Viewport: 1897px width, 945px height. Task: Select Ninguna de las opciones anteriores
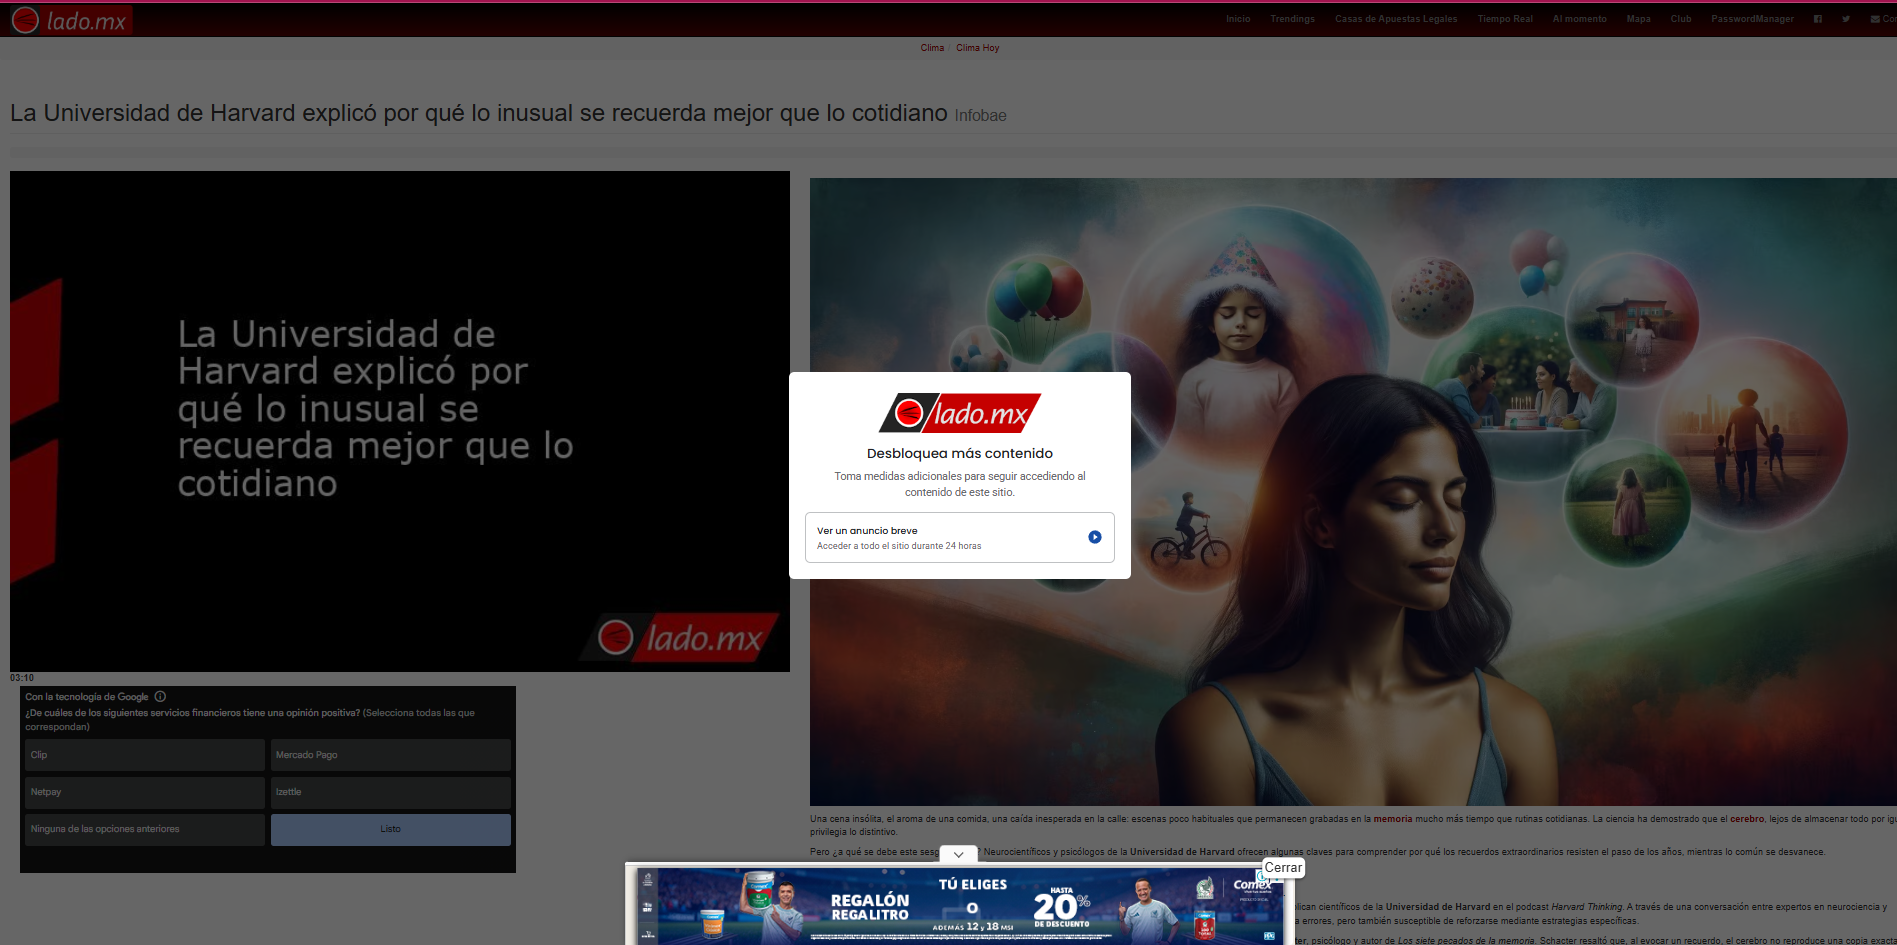(145, 830)
